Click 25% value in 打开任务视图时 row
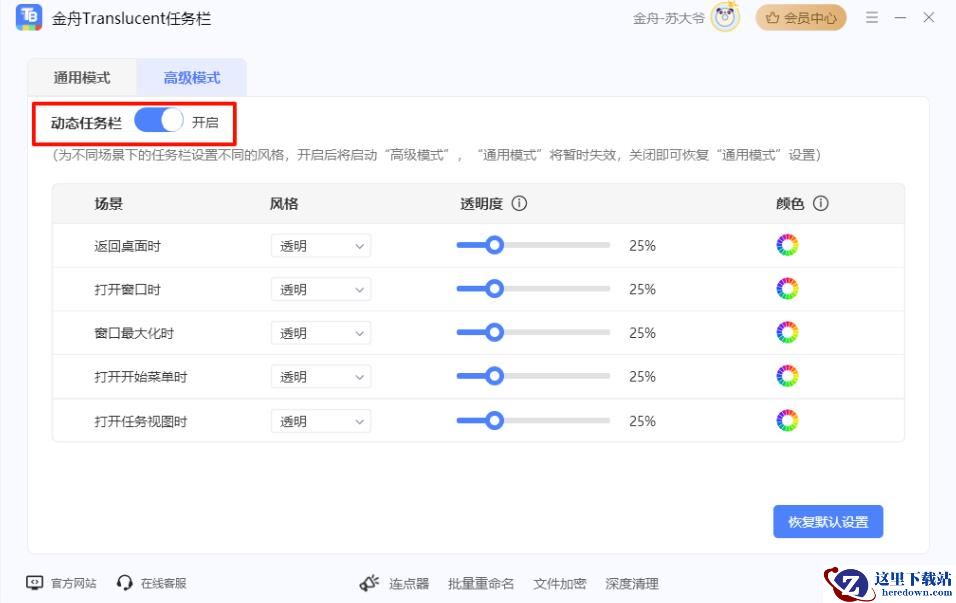The height and width of the screenshot is (603, 956). pos(643,421)
